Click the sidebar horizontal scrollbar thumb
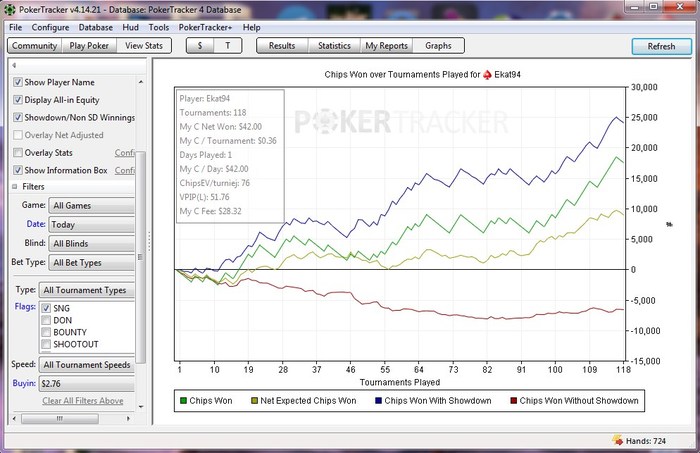This screenshot has height=453, width=700. (60, 419)
